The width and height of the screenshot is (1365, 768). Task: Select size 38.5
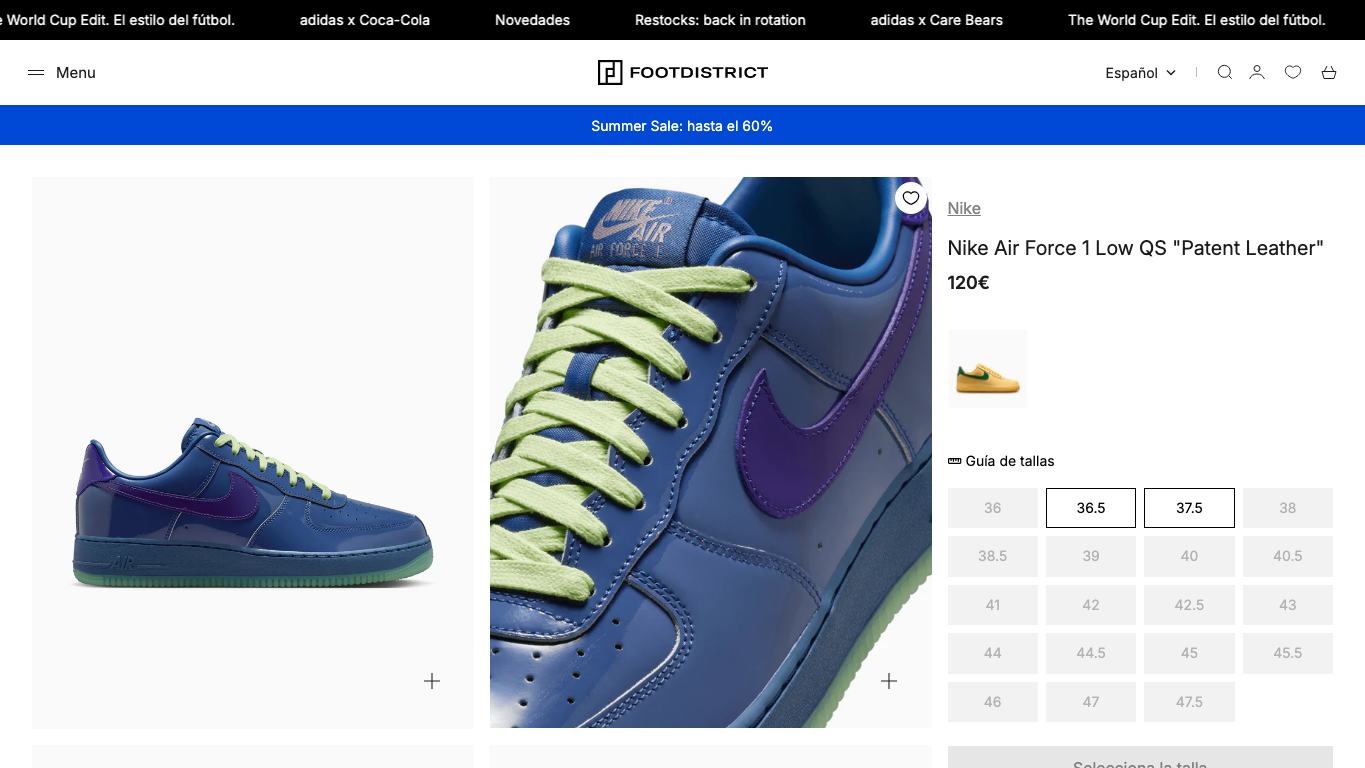point(992,556)
